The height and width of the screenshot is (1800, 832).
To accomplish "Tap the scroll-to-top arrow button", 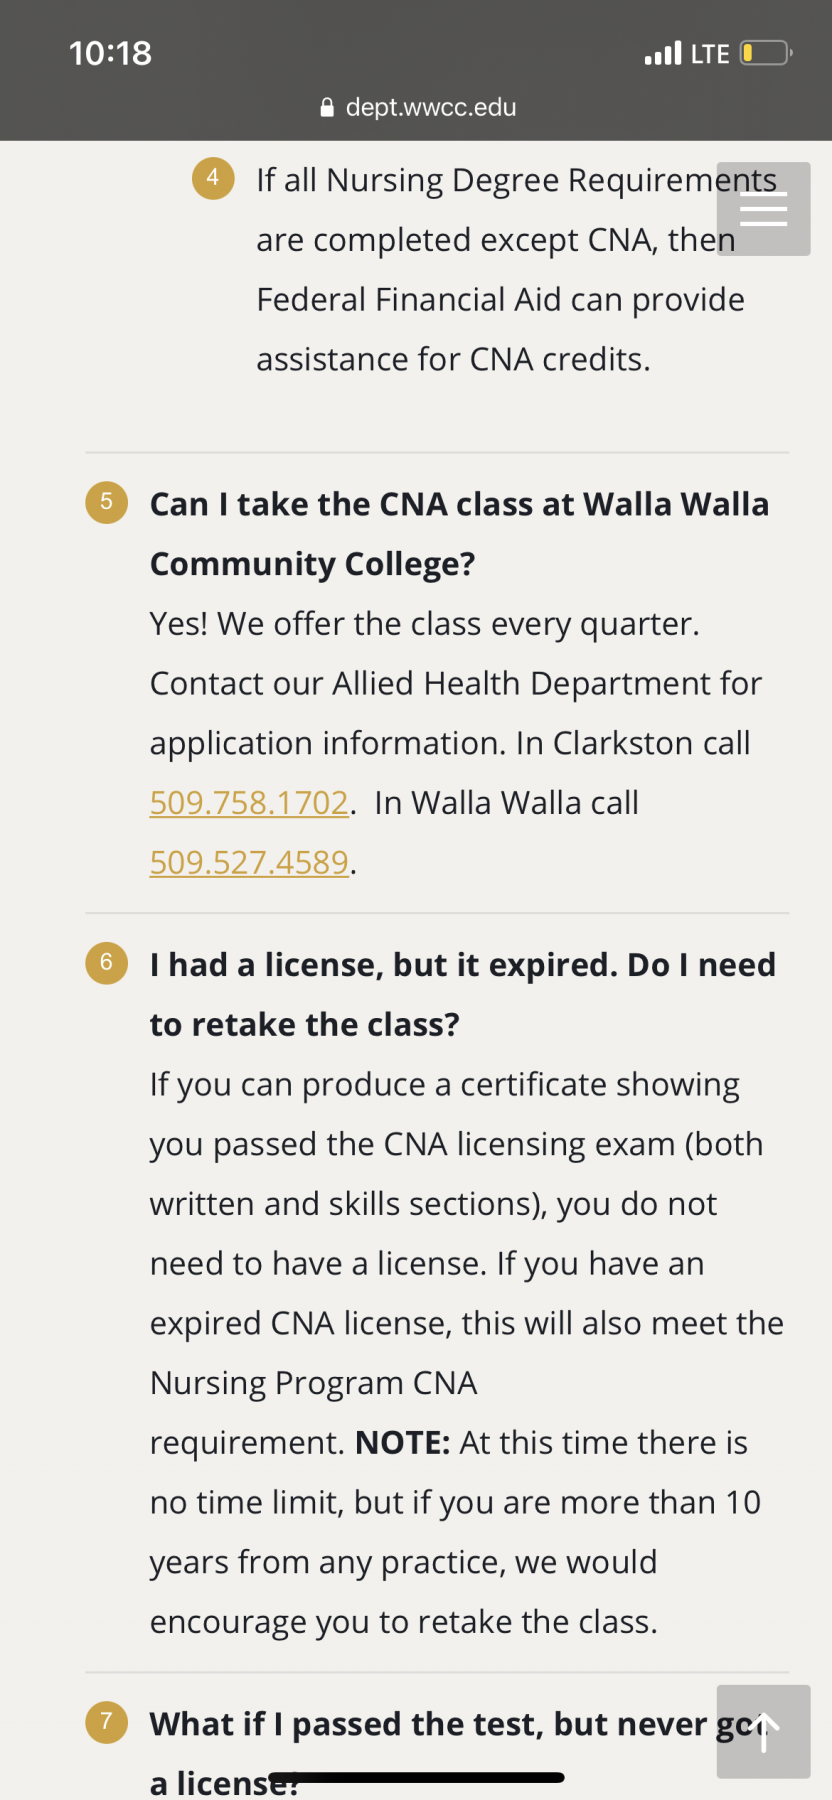I will point(763,1732).
